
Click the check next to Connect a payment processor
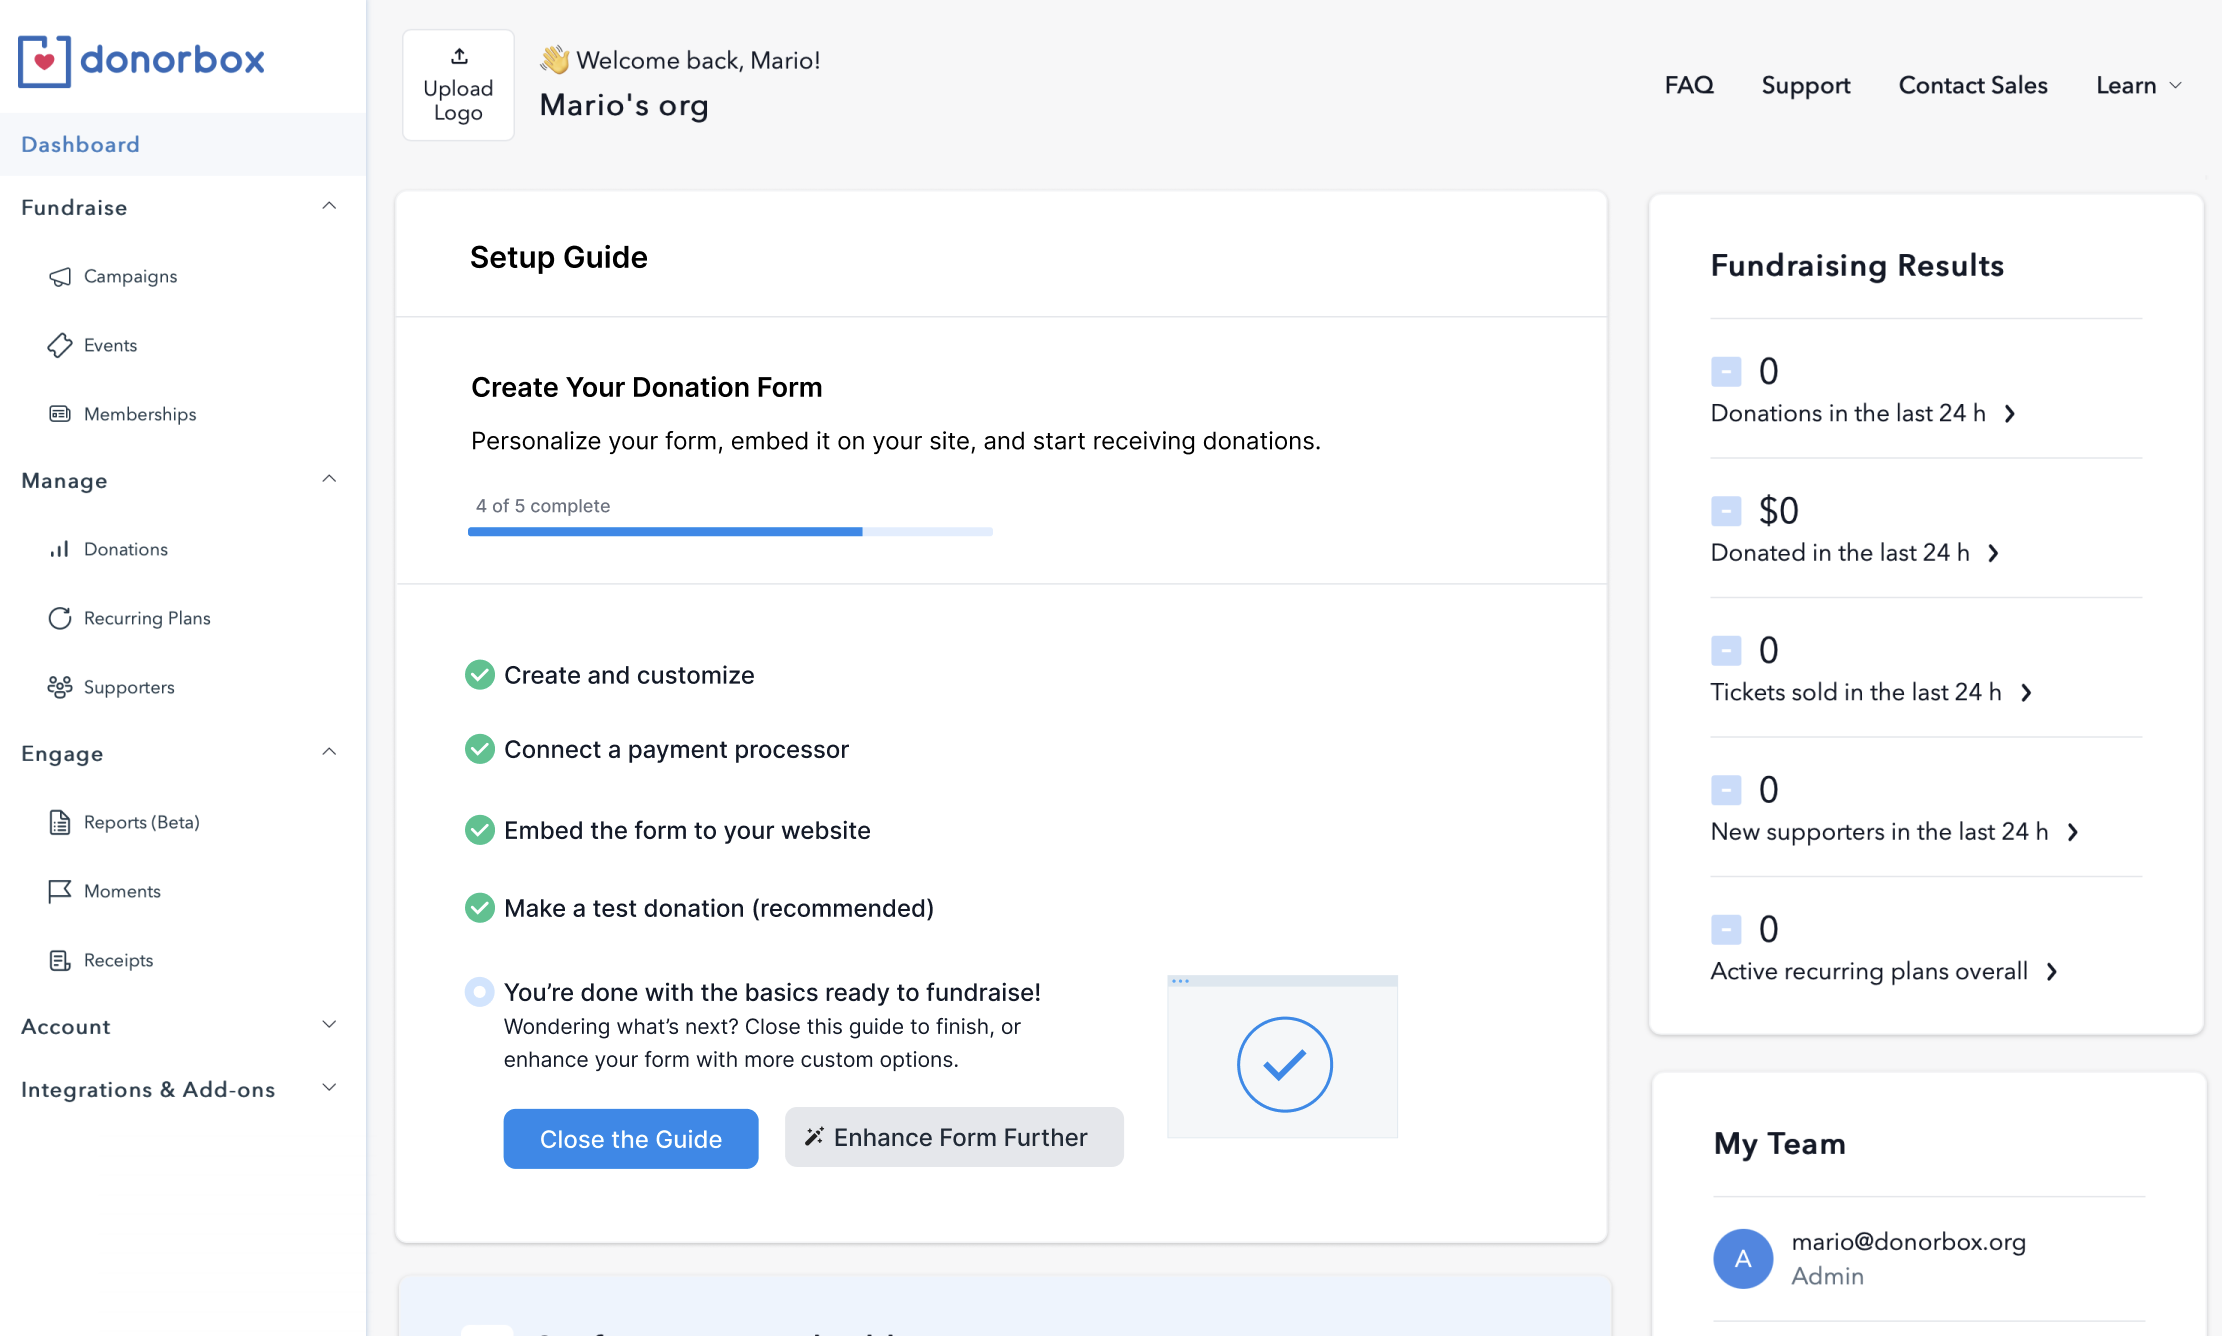[480, 749]
